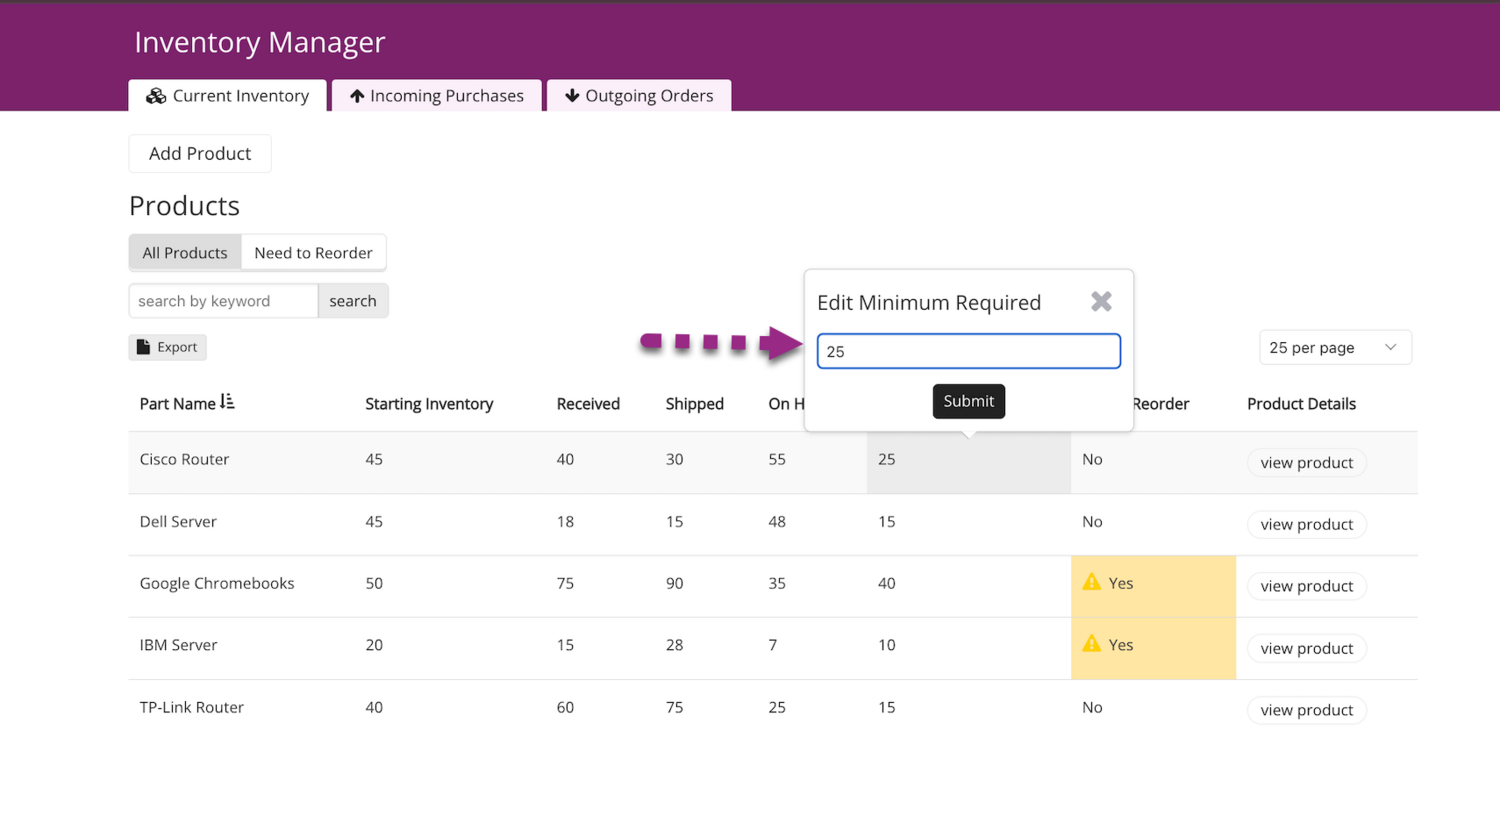
Task: Open the 25 per page dropdown
Action: (x=1334, y=348)
